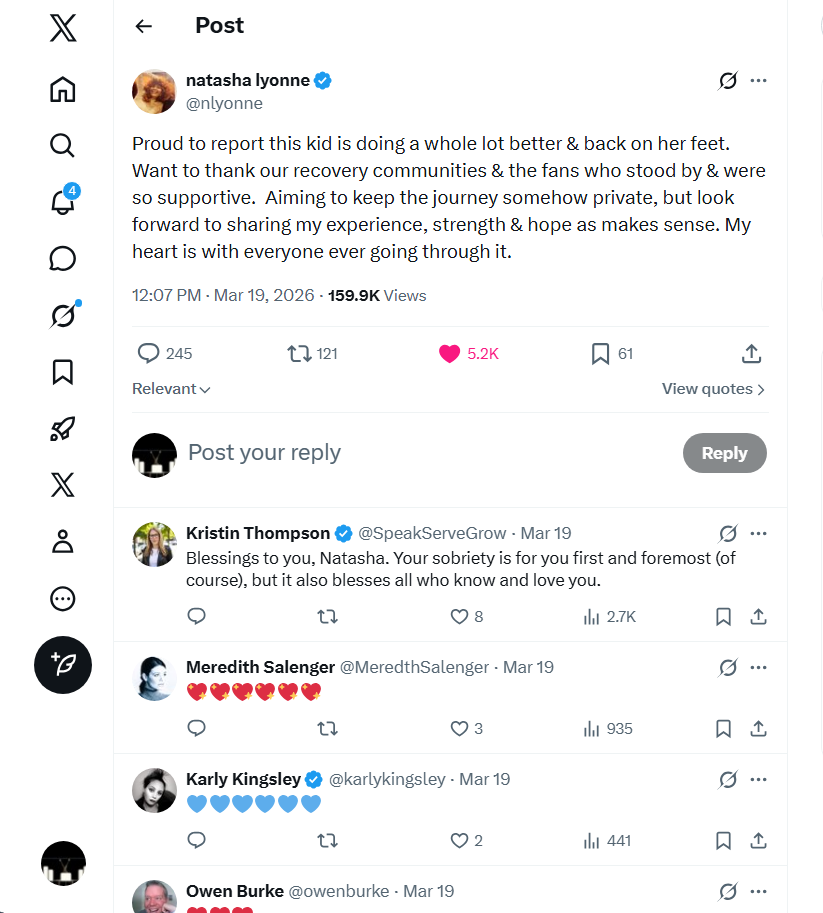Go back using the back arrow
This screenshot has width=823, height=913.
144,26
